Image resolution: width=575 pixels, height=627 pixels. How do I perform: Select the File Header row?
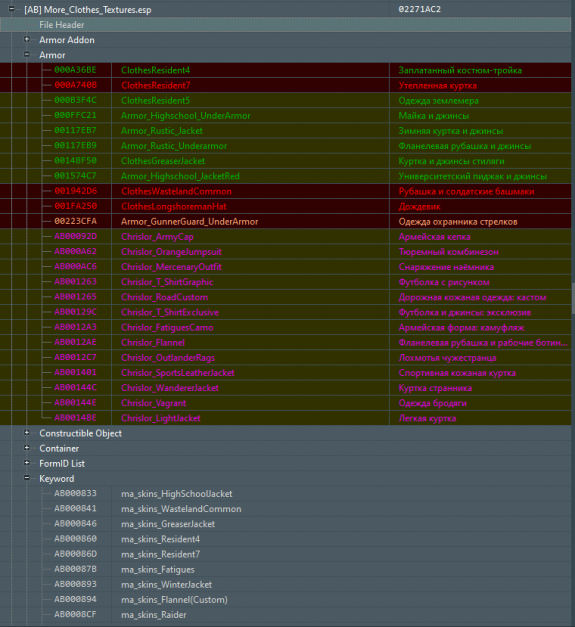[286, 25]
